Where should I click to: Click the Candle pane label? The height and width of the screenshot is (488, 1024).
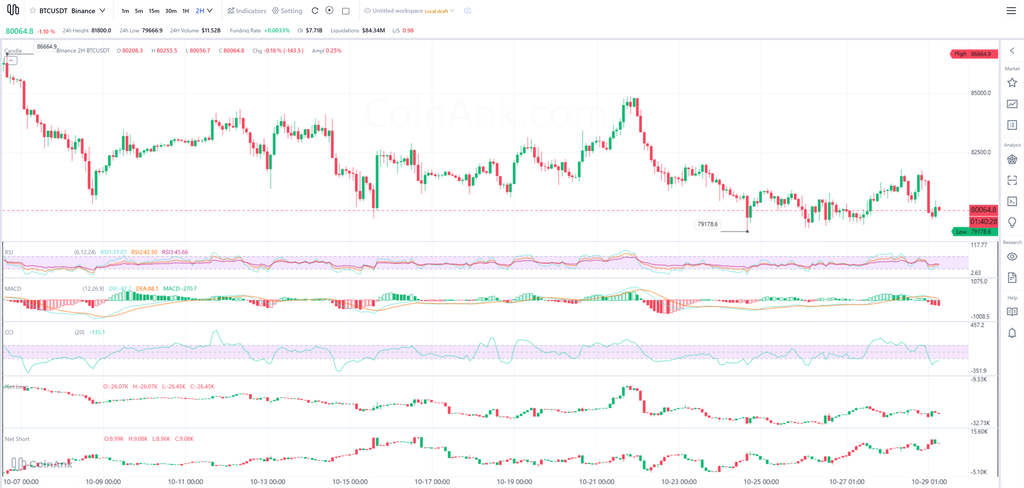pyautogui.click(x=13, y=50)
